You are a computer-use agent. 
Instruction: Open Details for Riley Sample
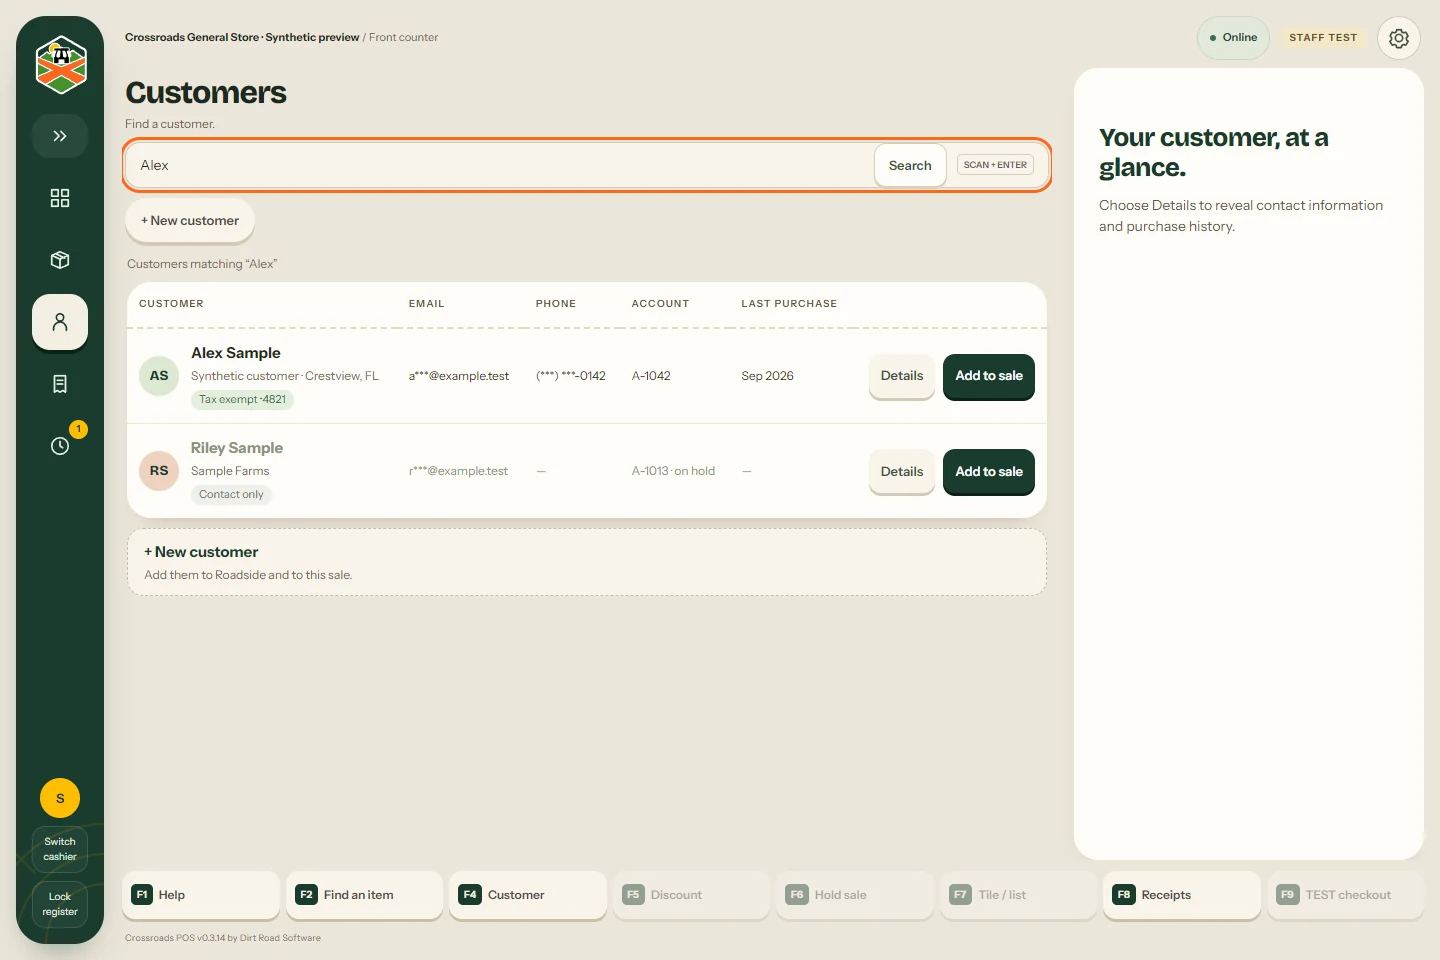[x=902, y=472]
